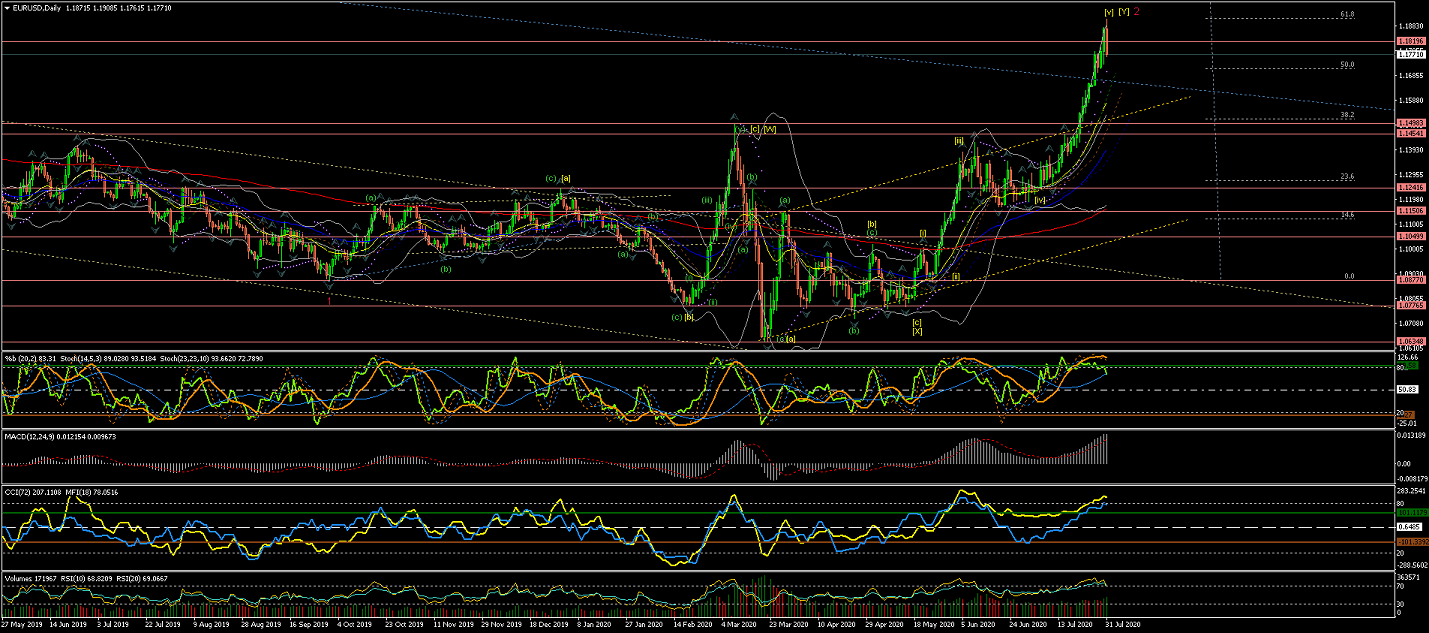
Task: Click the 1.10499 price level tag
Action: pos(1411,236)
